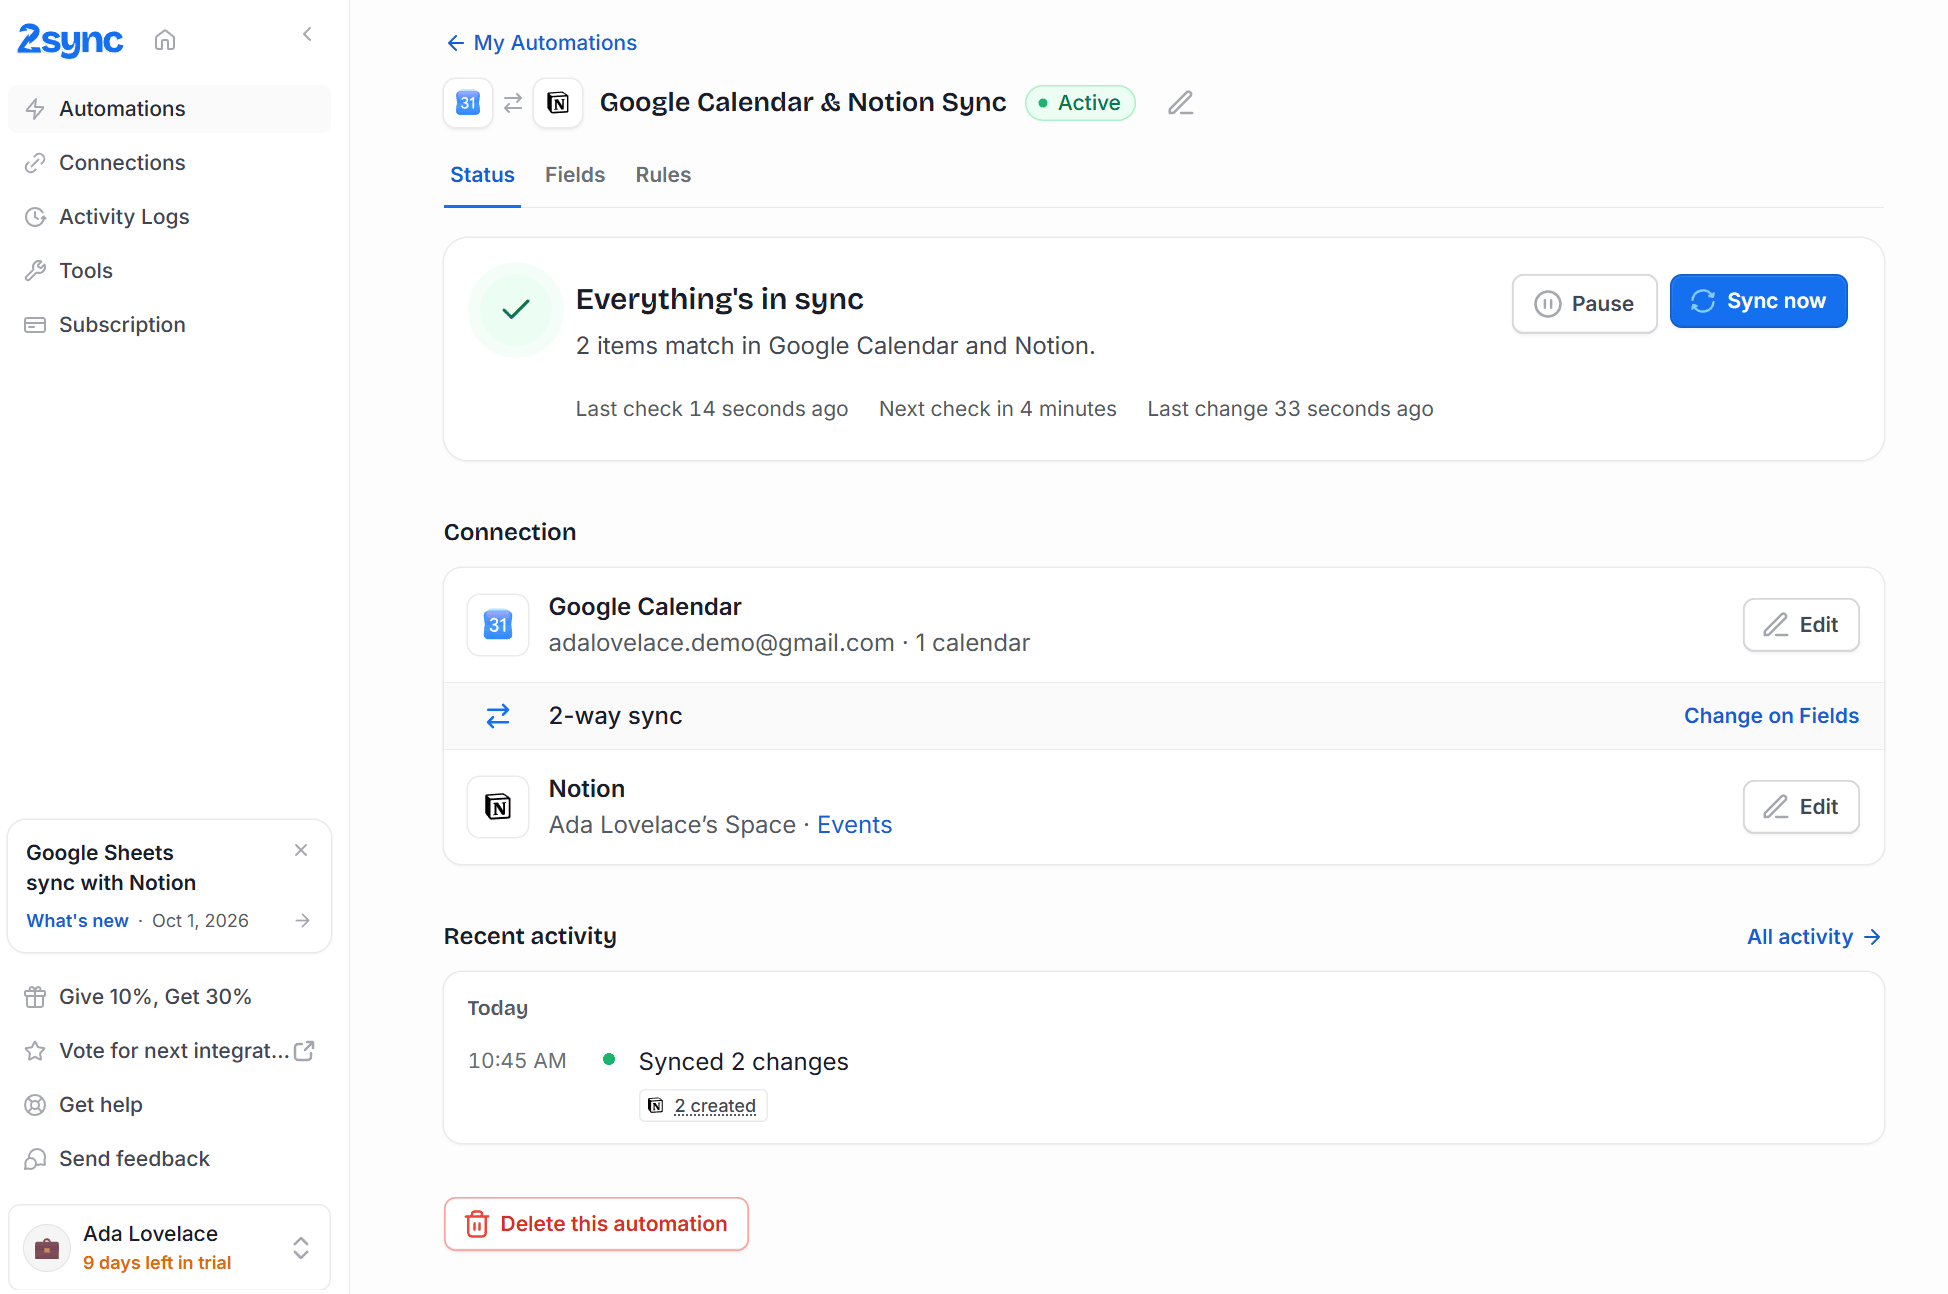Click the Google Calendar icon beside the title
Image resolution: width=1948 pixels, height=1294 pixels.
pyautogui.click(x=468, y=103)
